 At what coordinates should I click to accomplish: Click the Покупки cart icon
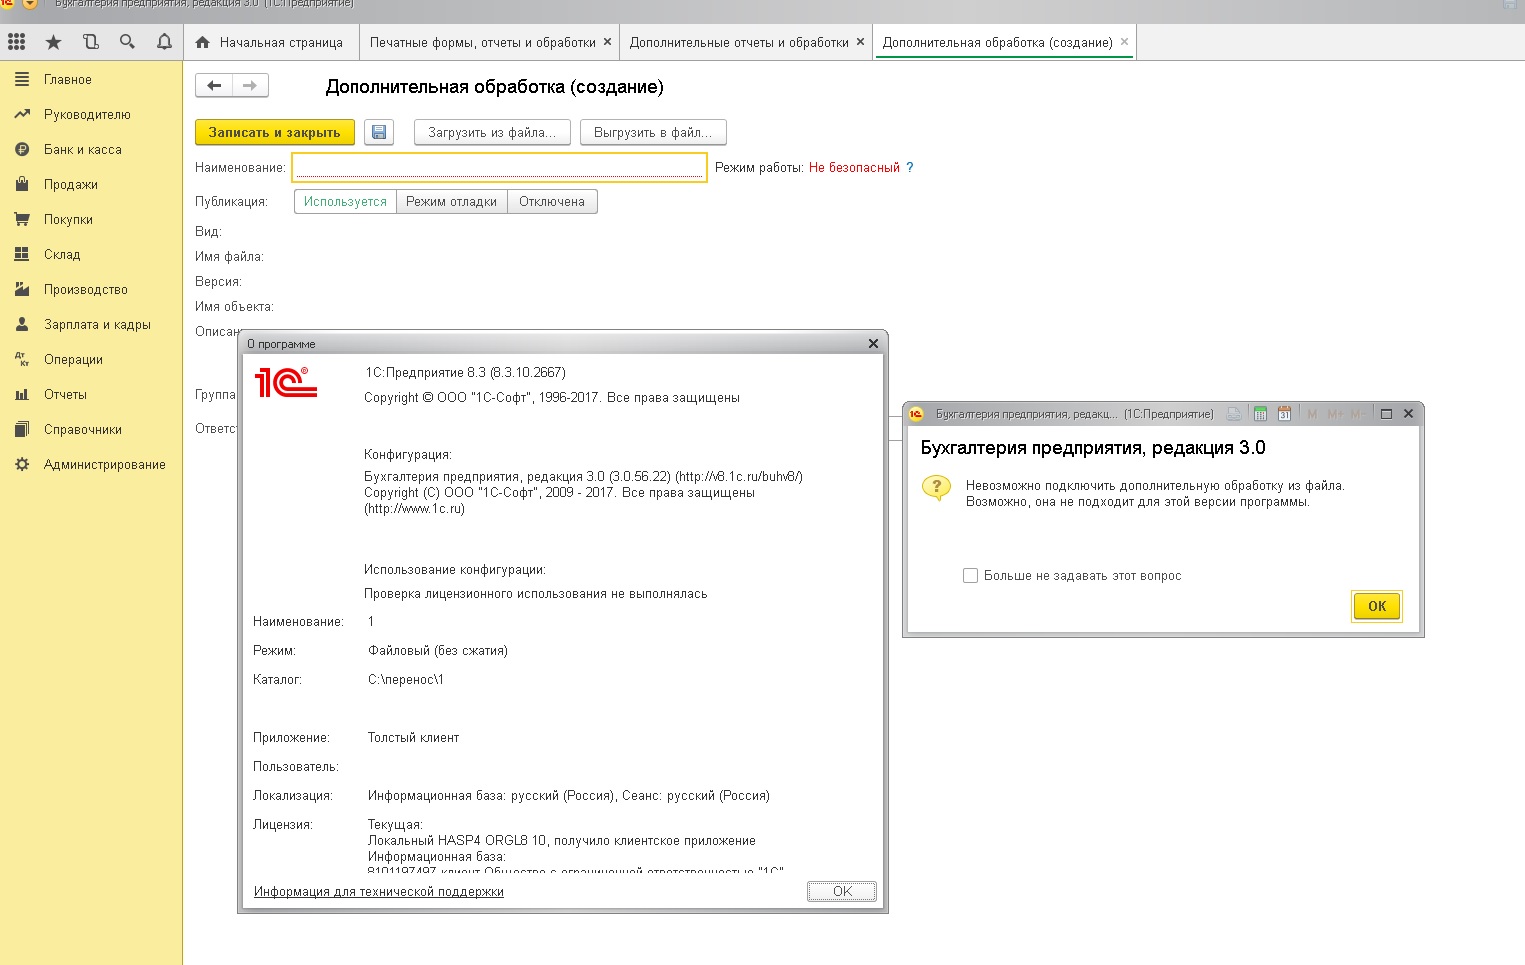pos(22,219)
